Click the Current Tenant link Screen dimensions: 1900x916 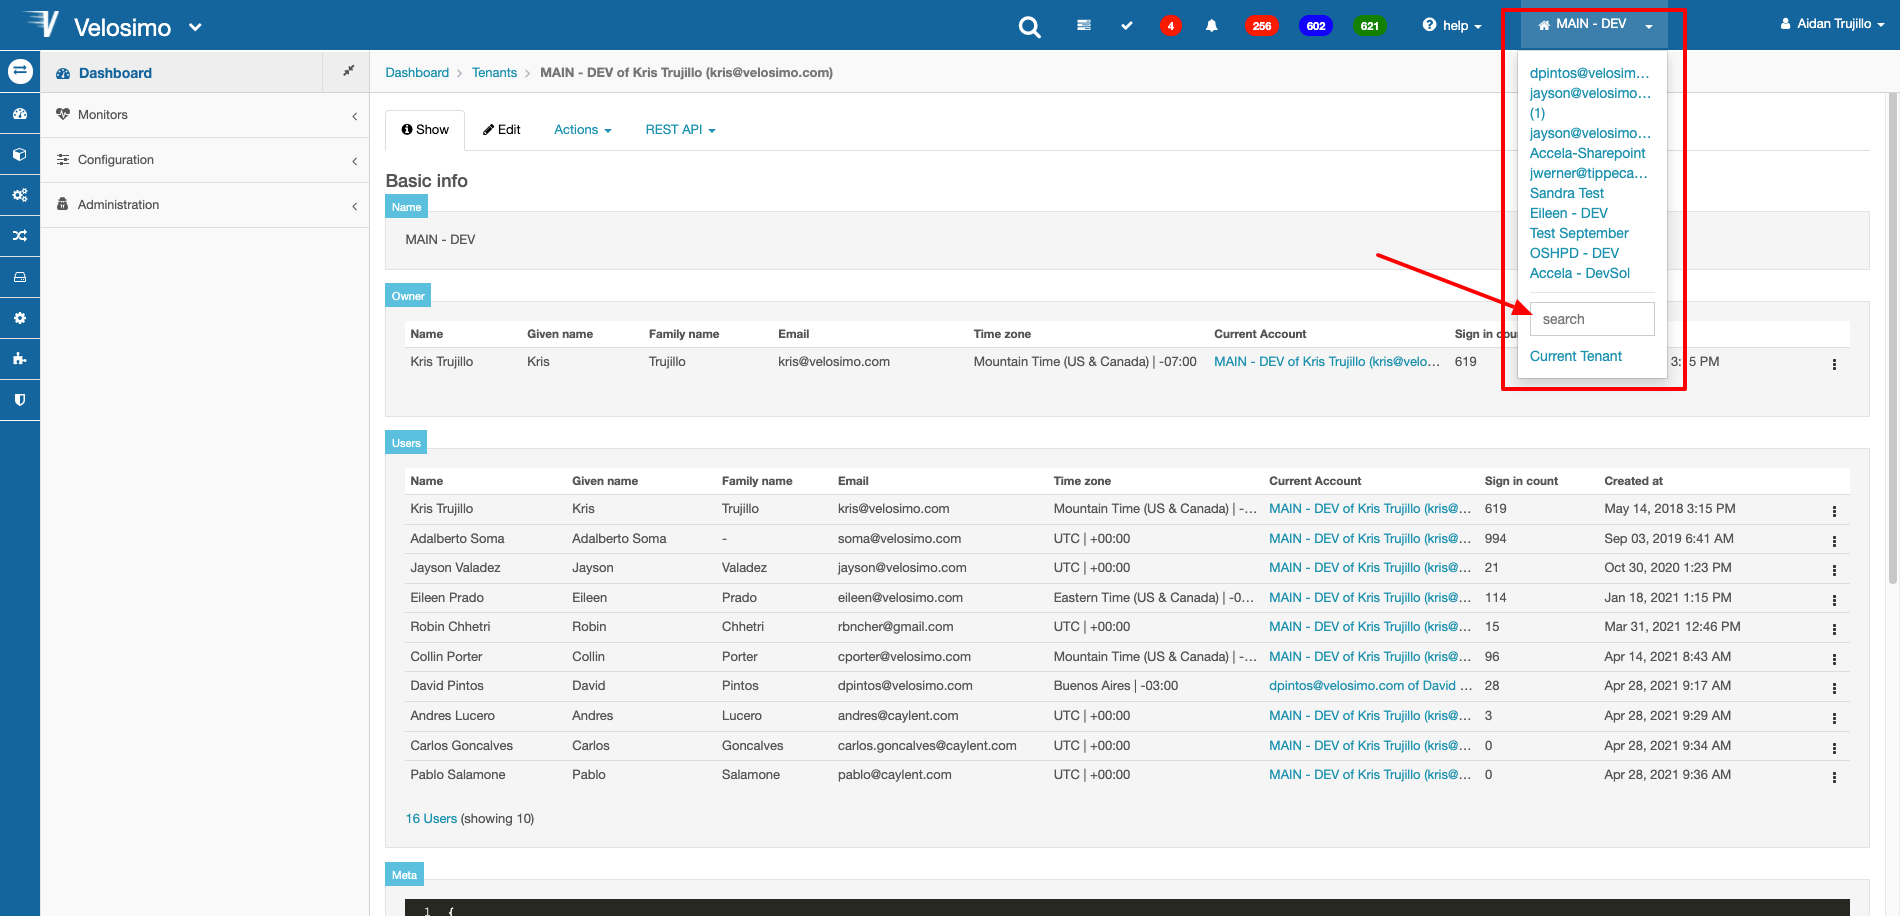pyautogui.click(x=1576, y=356)
